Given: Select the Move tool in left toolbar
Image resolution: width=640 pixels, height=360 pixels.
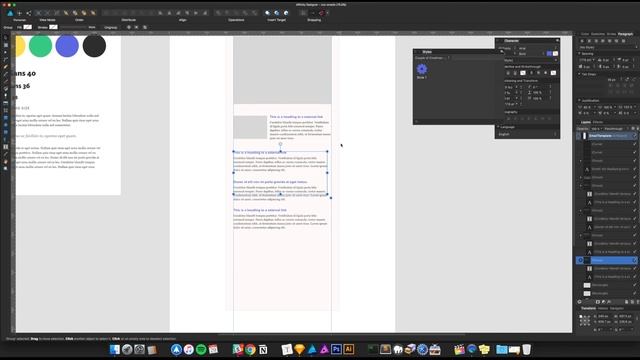Looking at the screenshot, I should (5, 38).
